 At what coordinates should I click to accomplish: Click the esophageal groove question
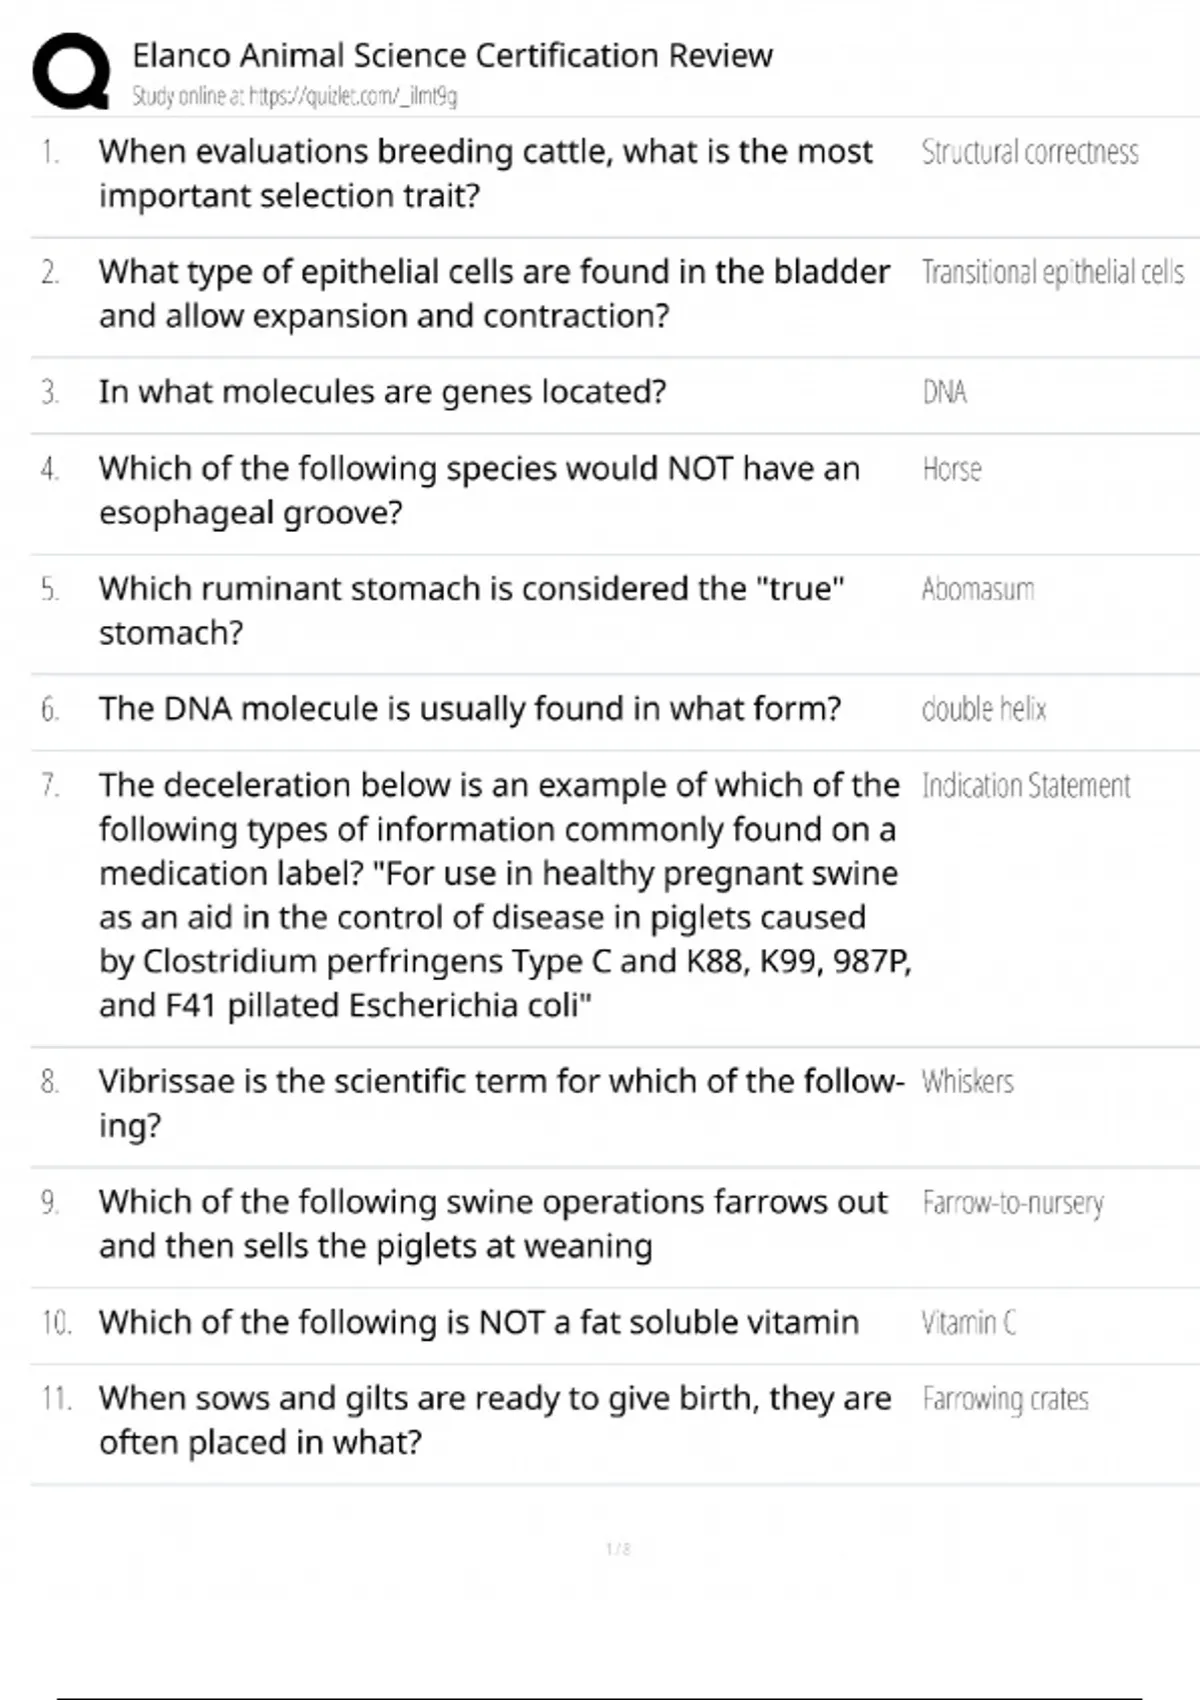(x=479, y=490)
